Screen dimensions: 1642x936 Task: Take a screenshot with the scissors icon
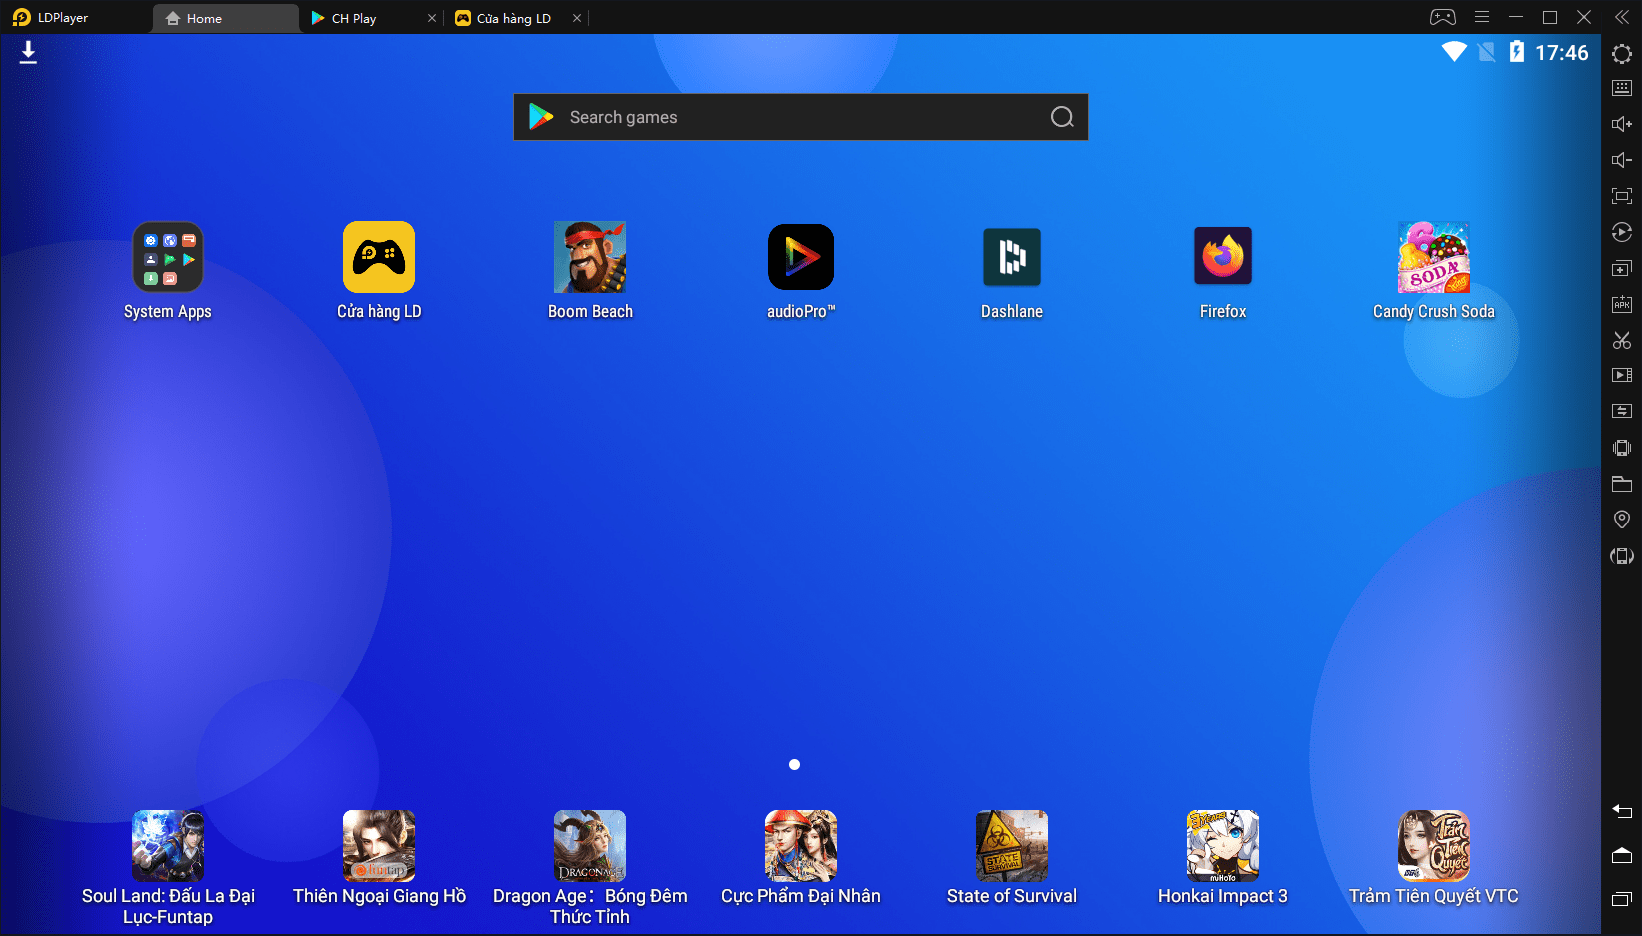[1622, 340]
